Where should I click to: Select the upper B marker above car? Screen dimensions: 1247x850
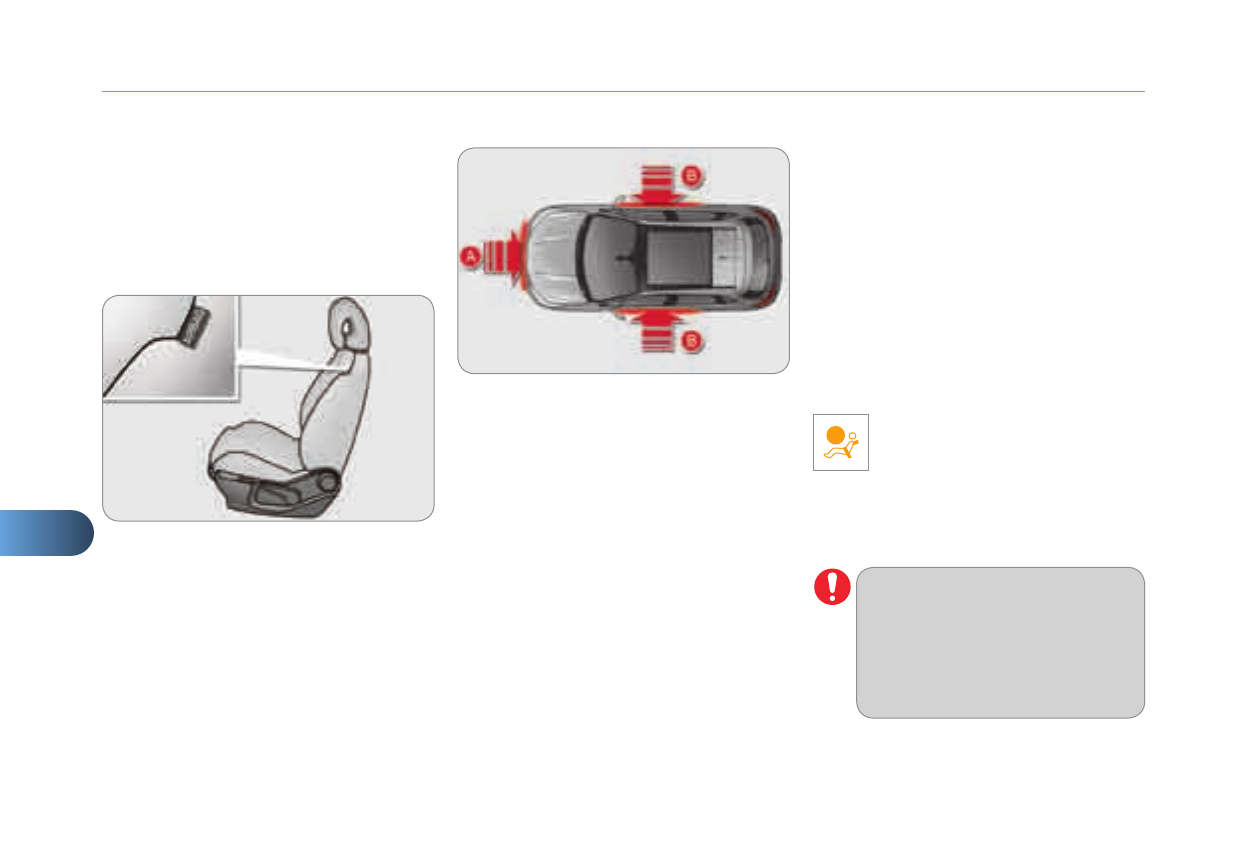point(691,176)
